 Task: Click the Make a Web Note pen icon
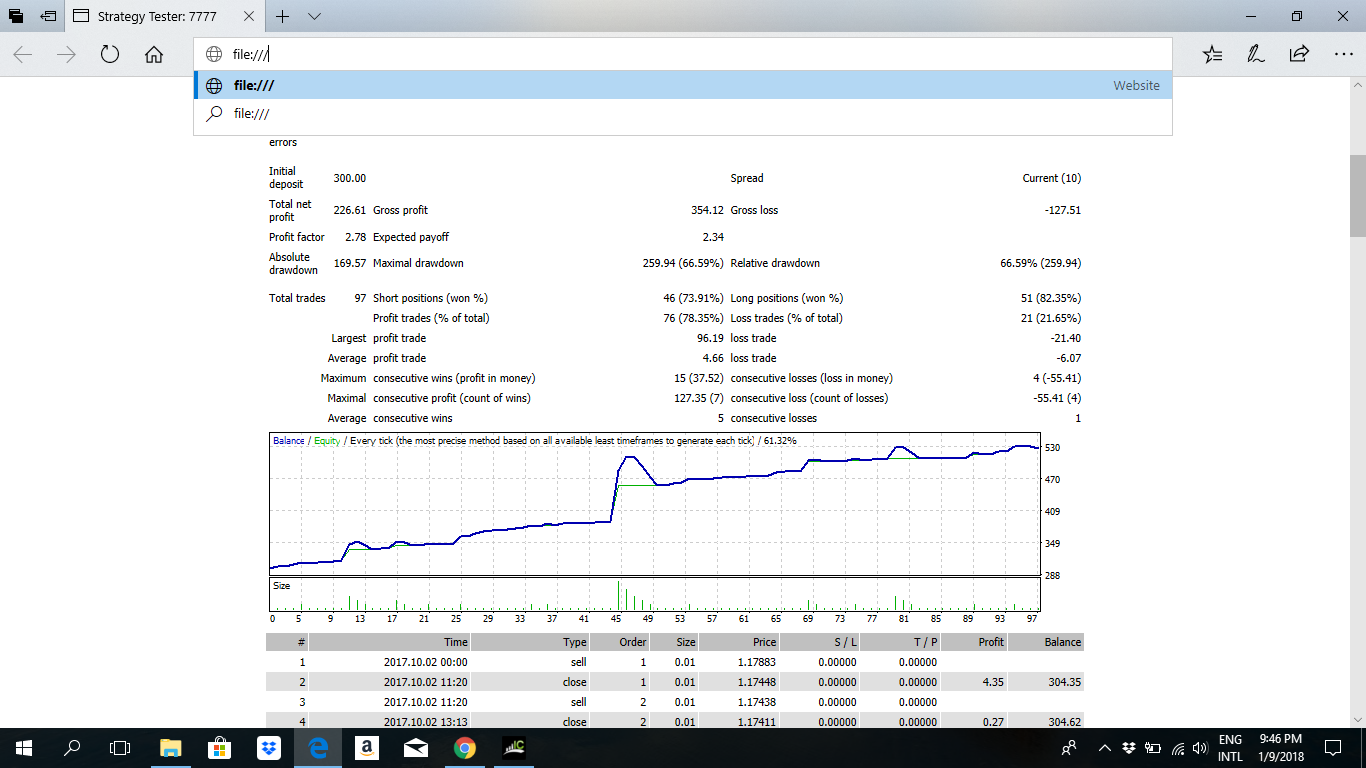pos(1255,55)
